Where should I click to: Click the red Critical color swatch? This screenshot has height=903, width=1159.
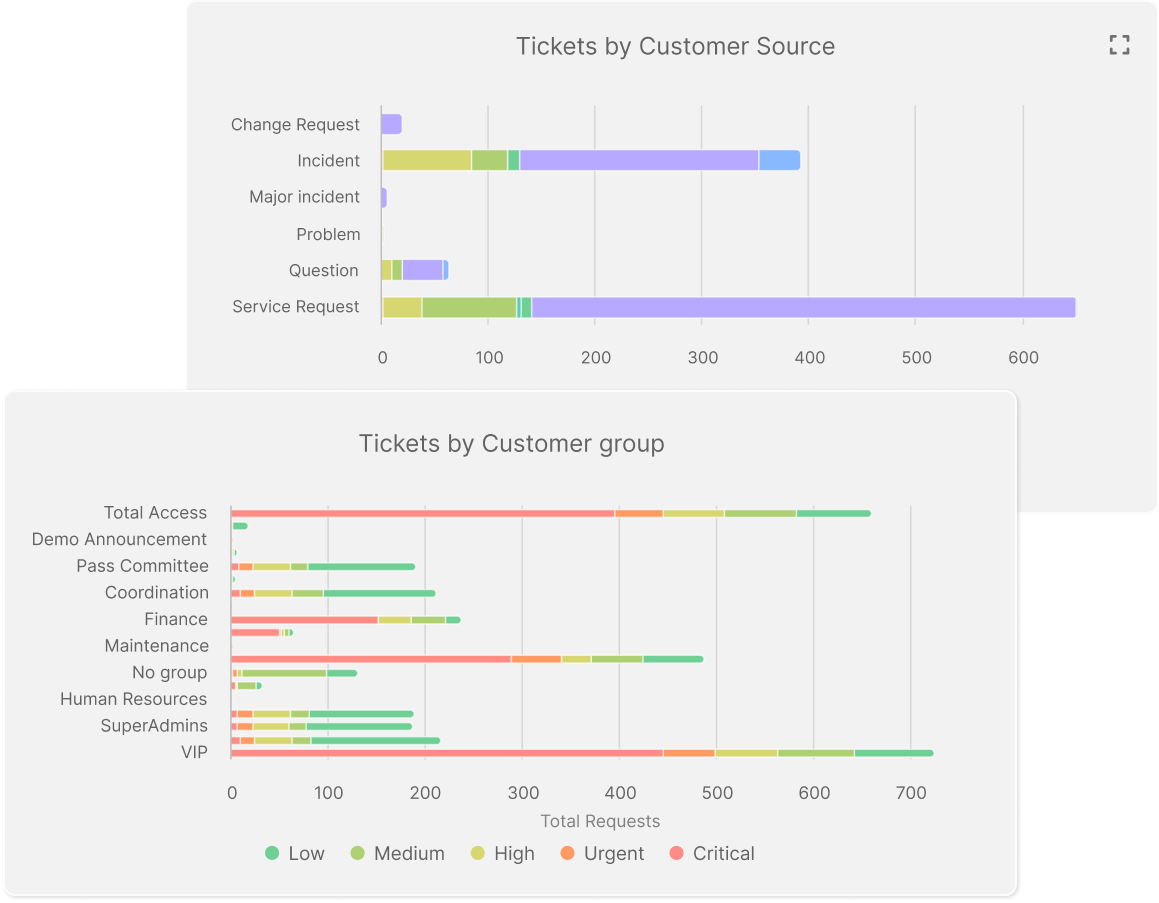pyautogui.click(x=677, y=853)
